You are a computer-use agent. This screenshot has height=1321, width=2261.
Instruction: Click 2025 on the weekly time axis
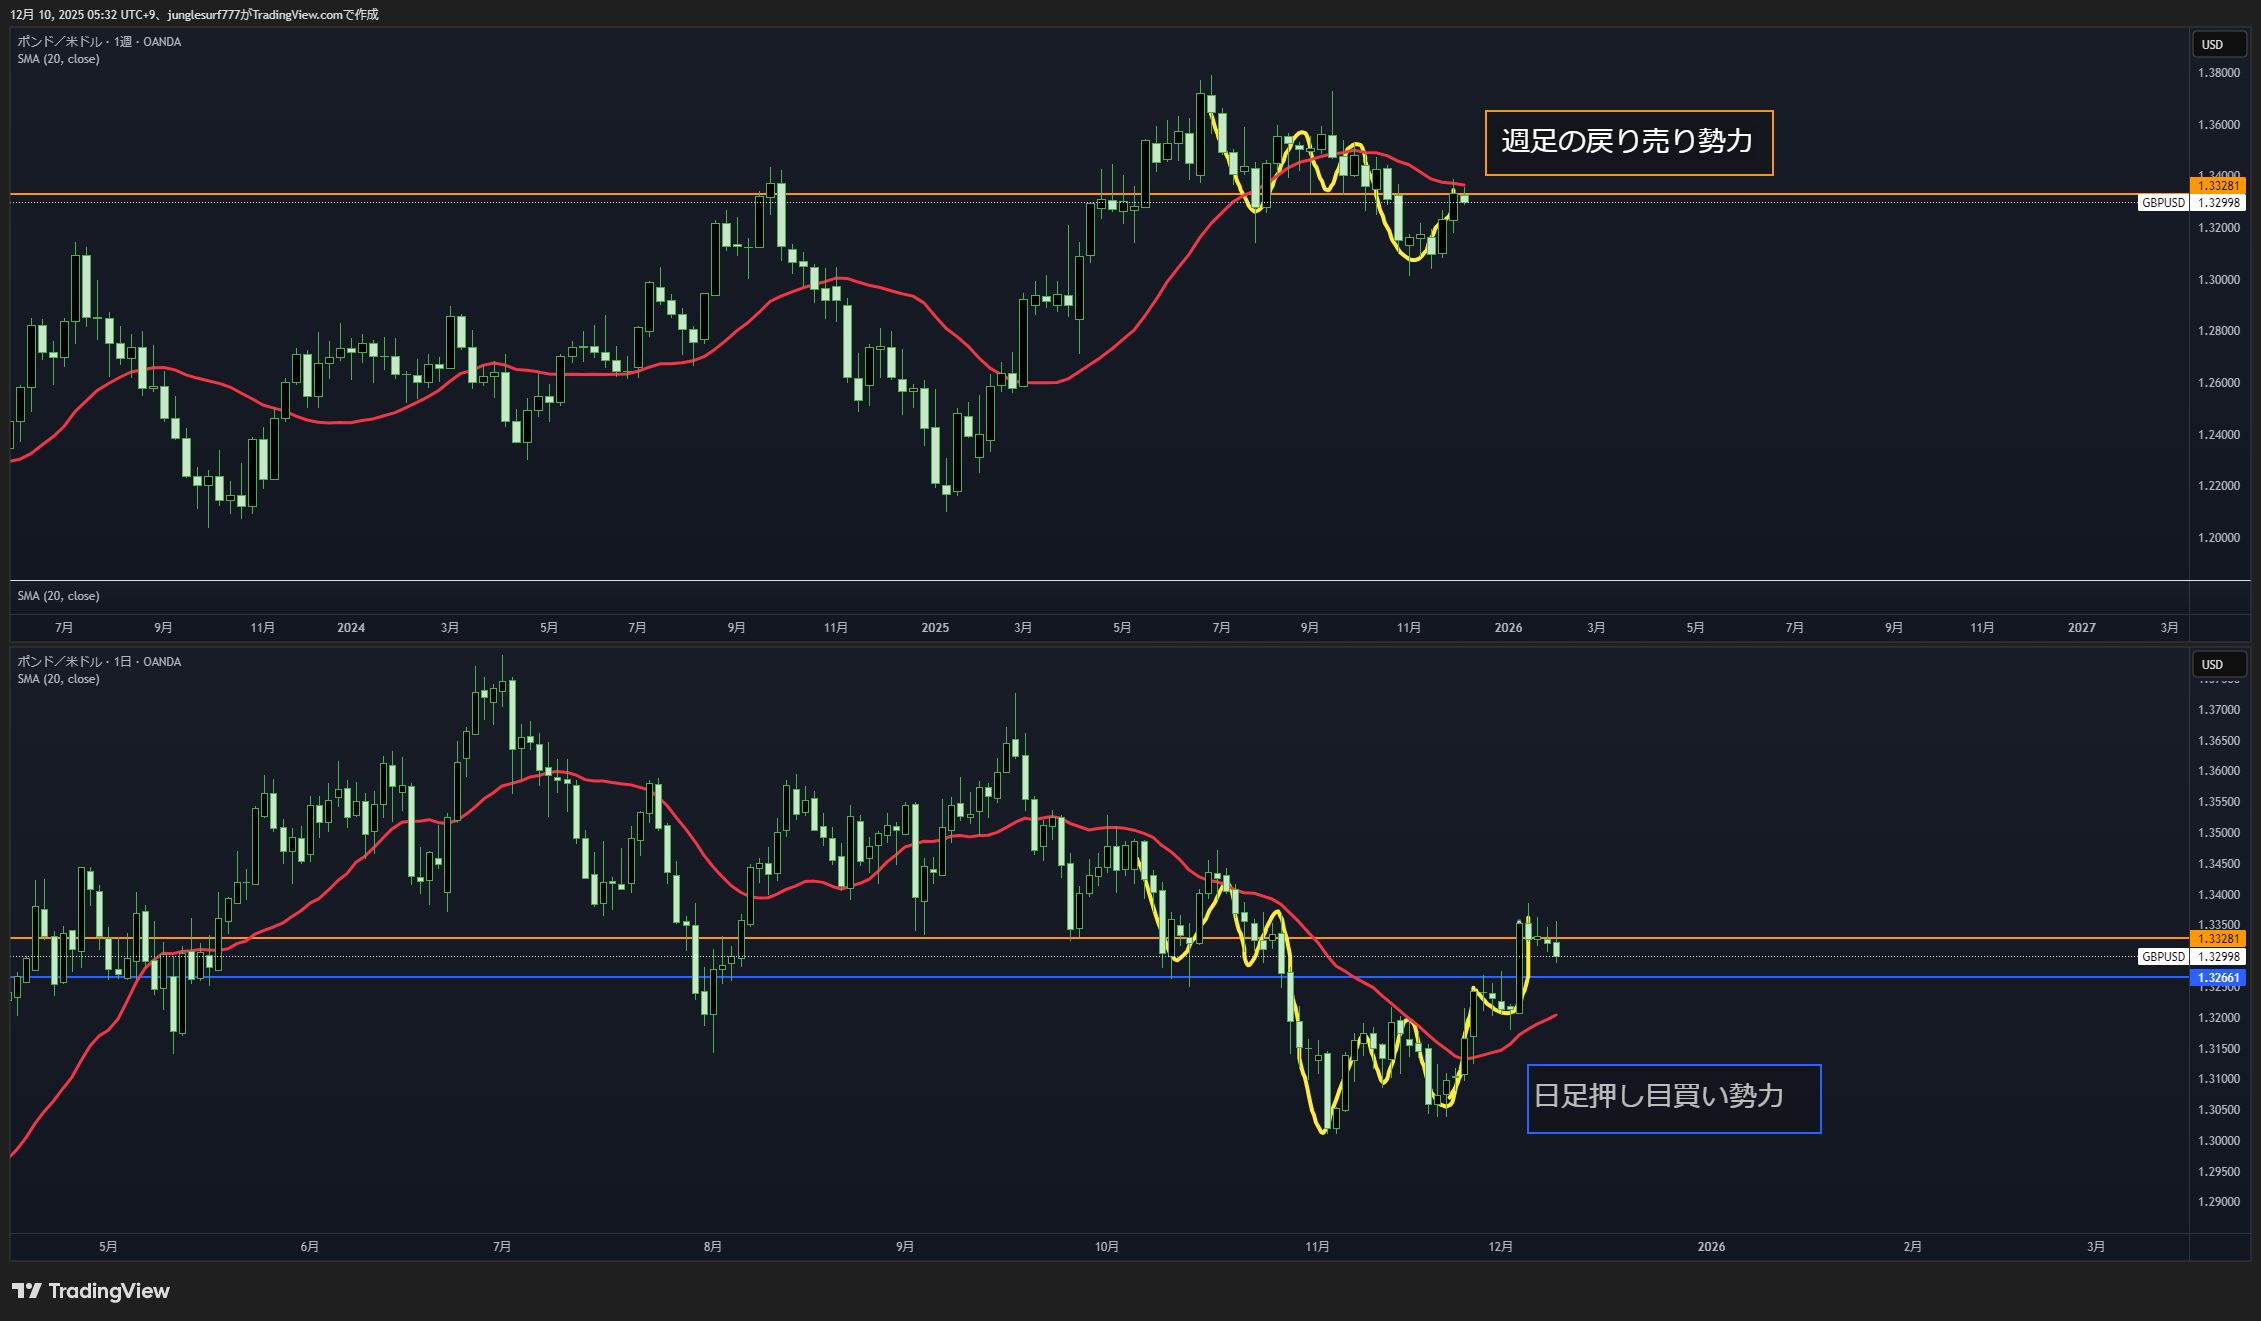(x=935, y=628)
